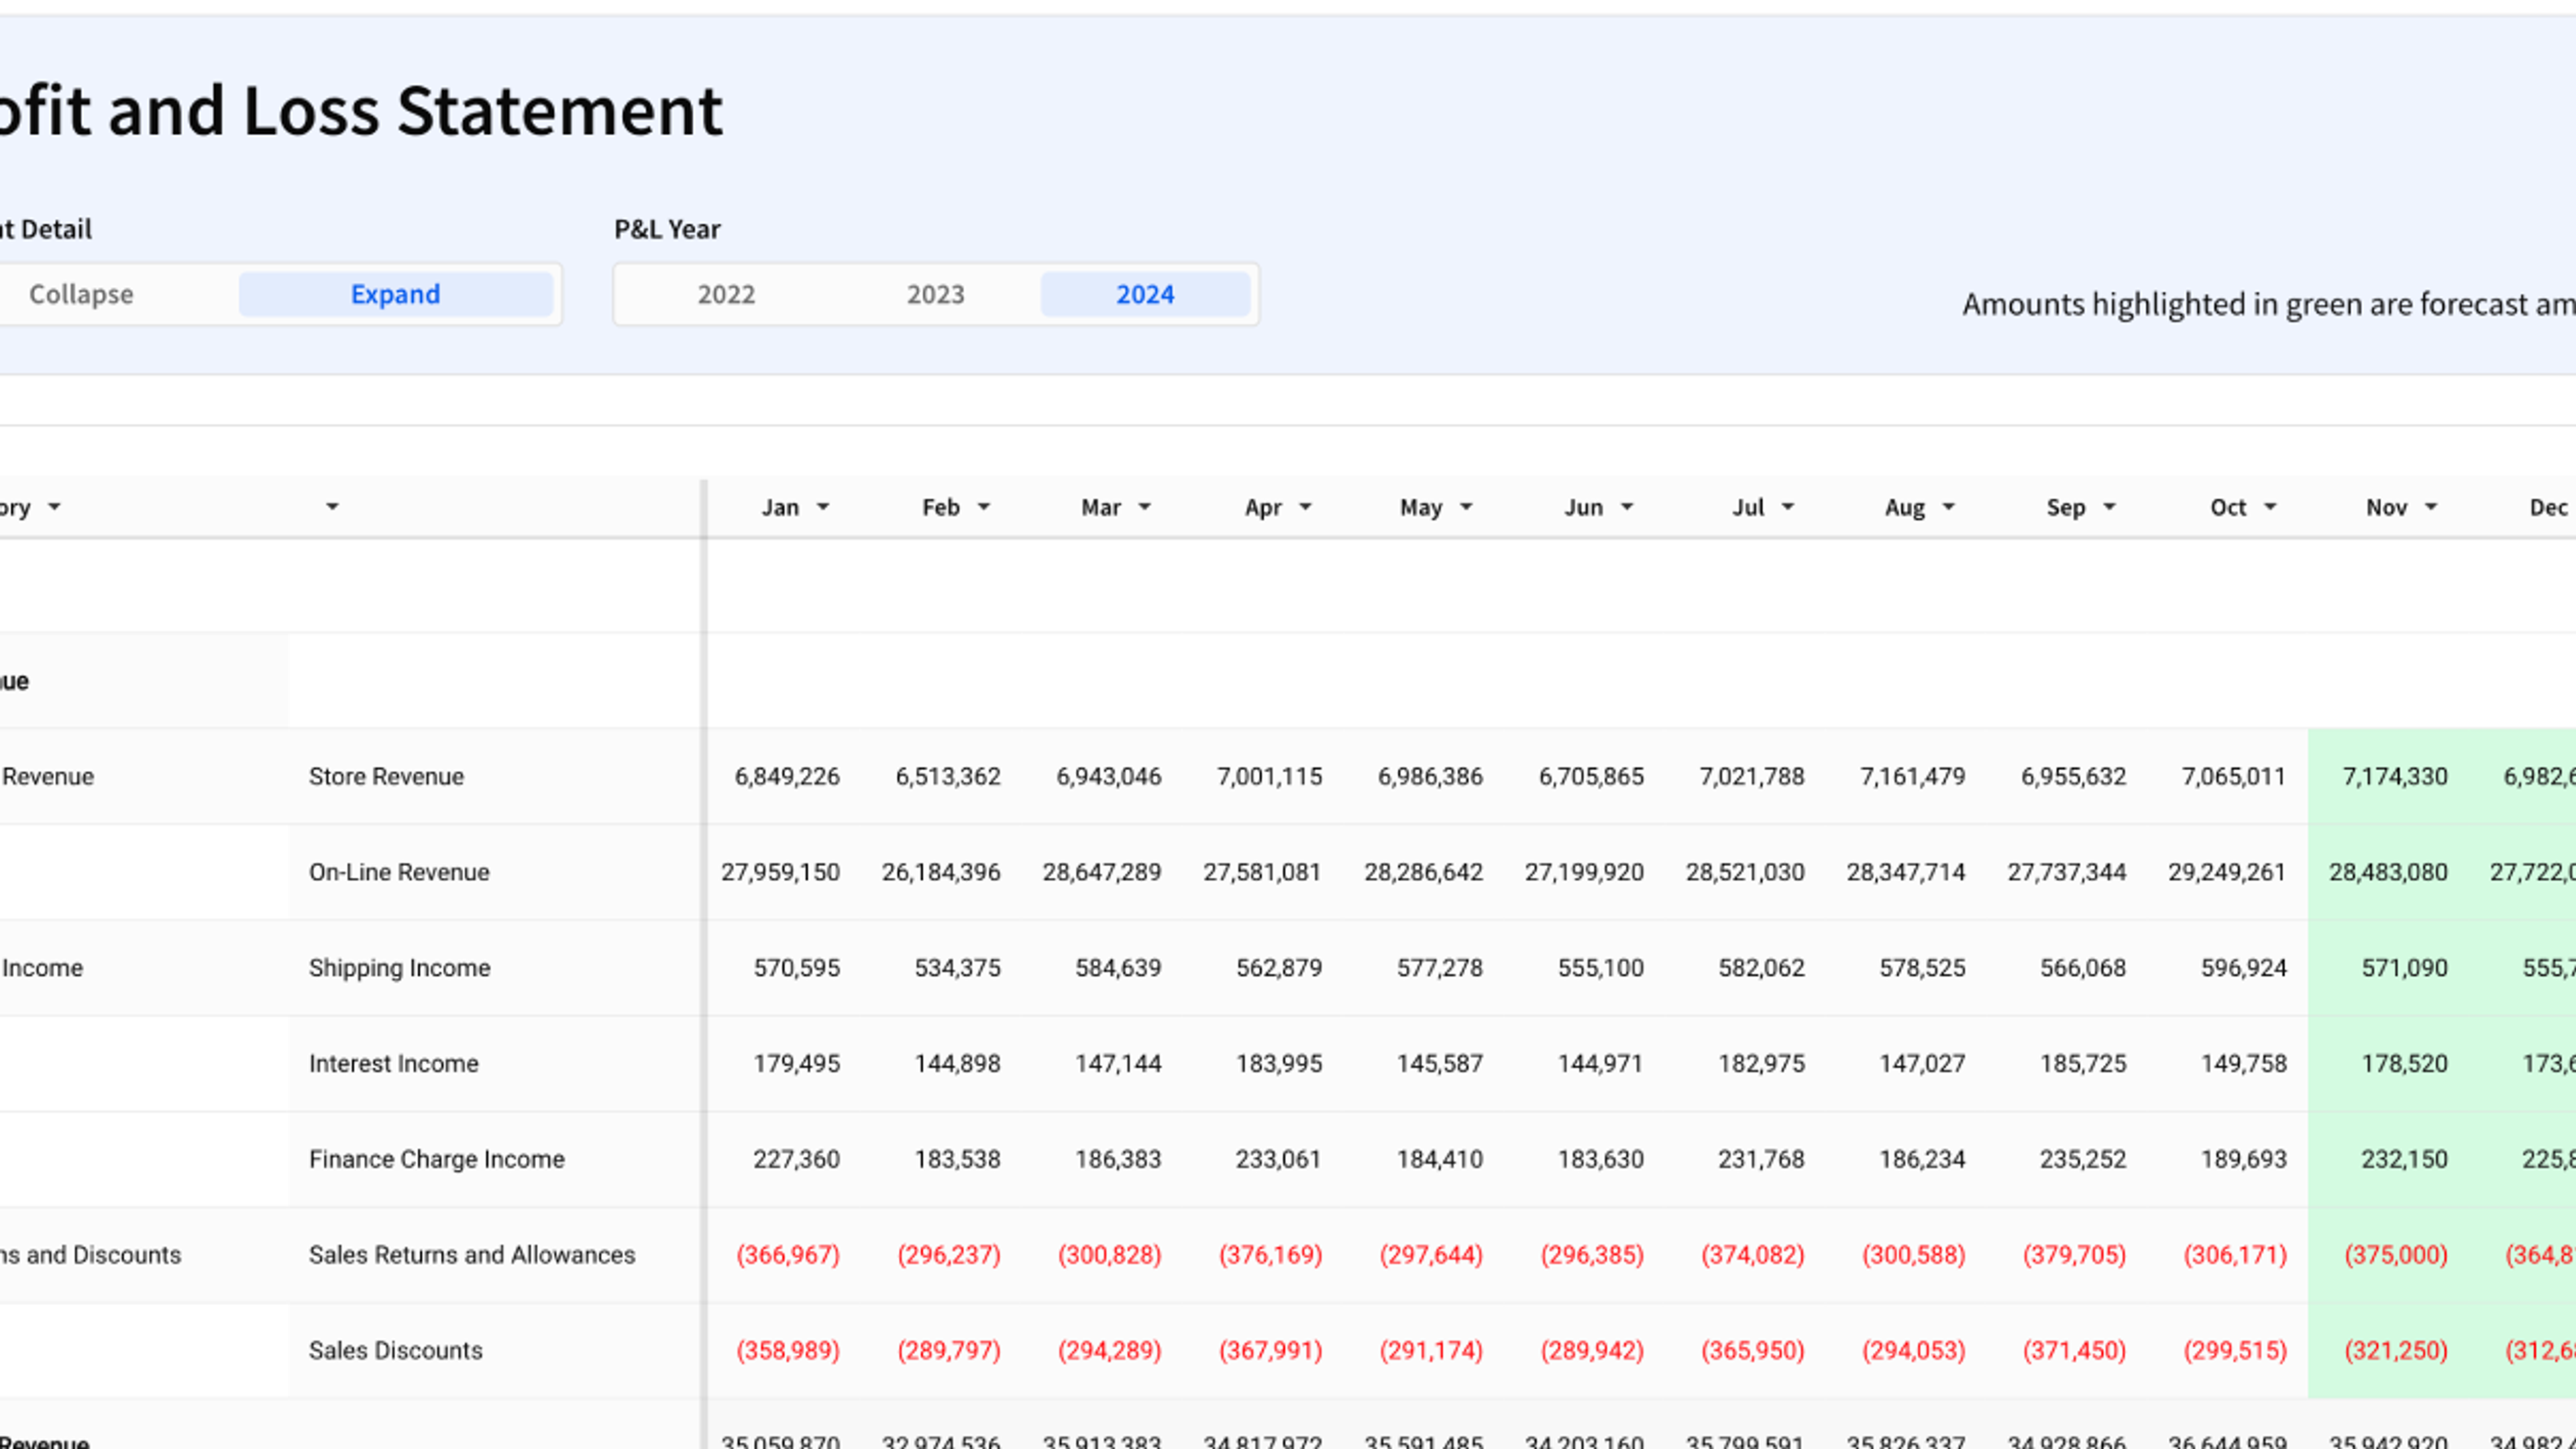
Task: Open the Mar column dropdown arrow
Action: tap(1145, 507)
